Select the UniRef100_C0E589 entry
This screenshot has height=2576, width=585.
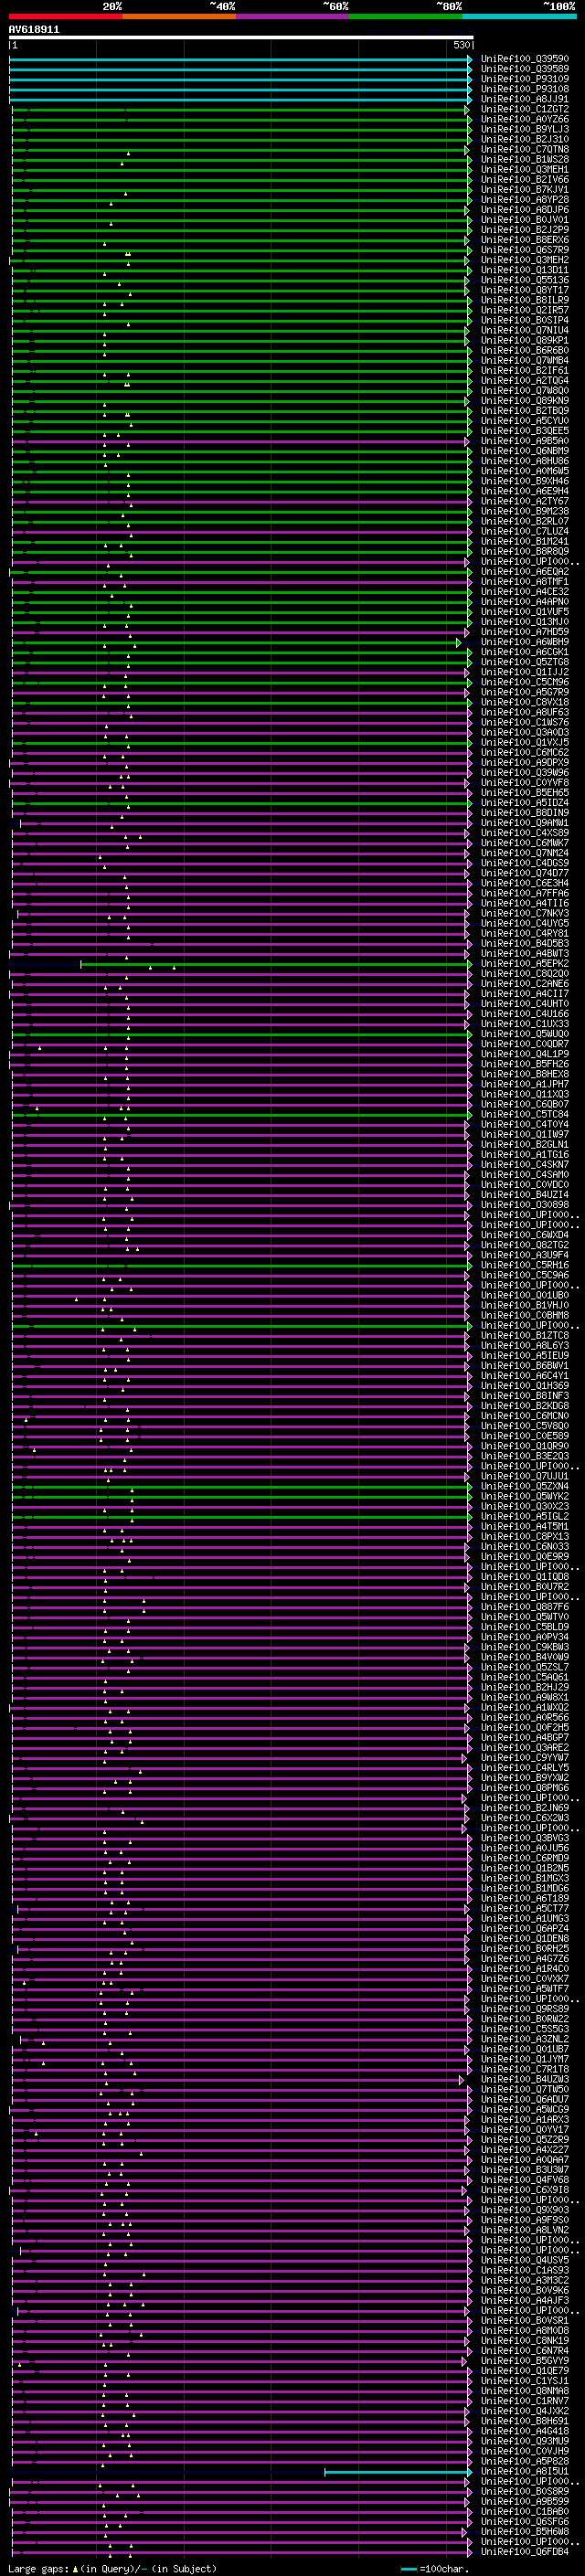pyautogui.click(x=524, y=1436)
